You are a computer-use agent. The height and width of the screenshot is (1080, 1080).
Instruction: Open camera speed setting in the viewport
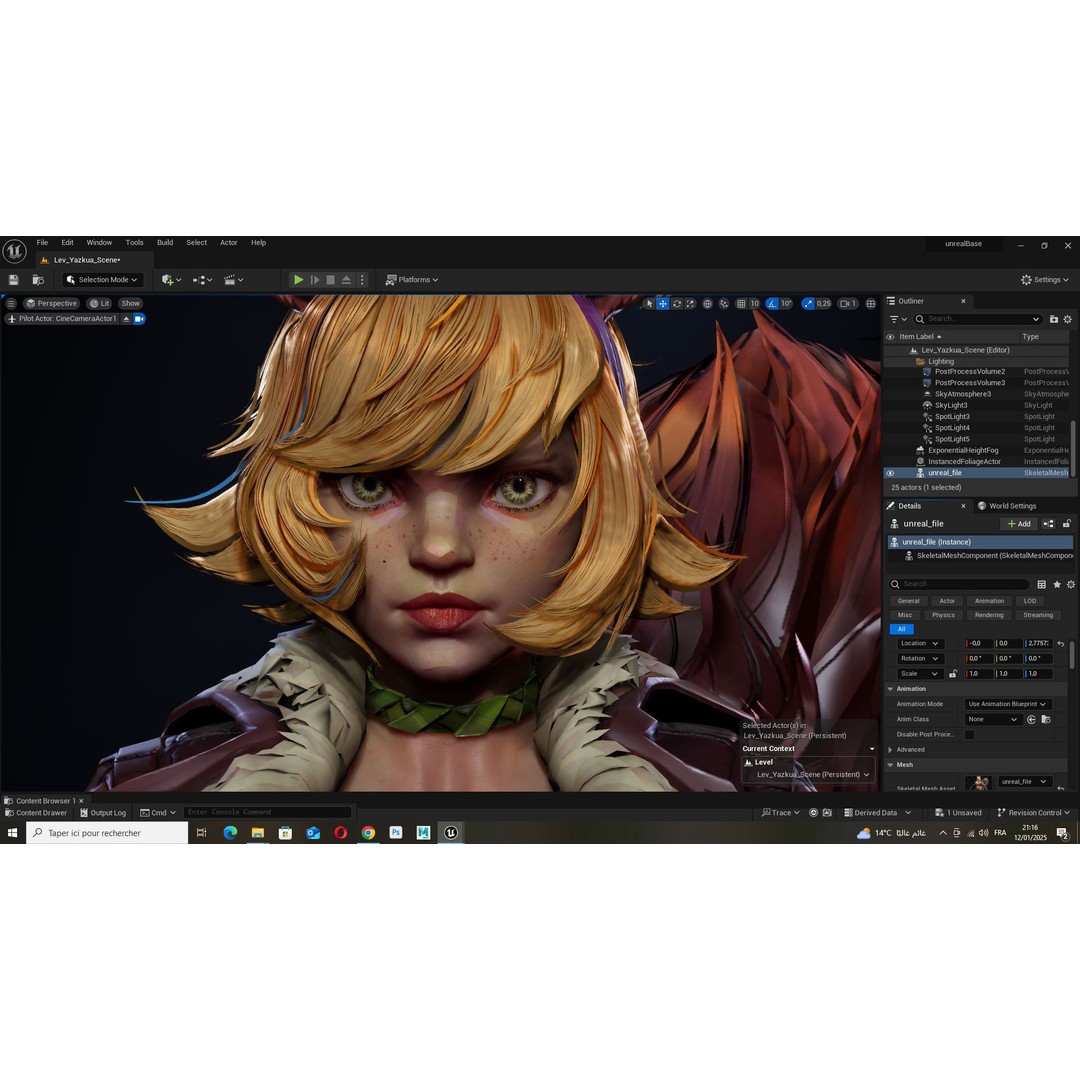pyautogui.click(x=848, y=304)
